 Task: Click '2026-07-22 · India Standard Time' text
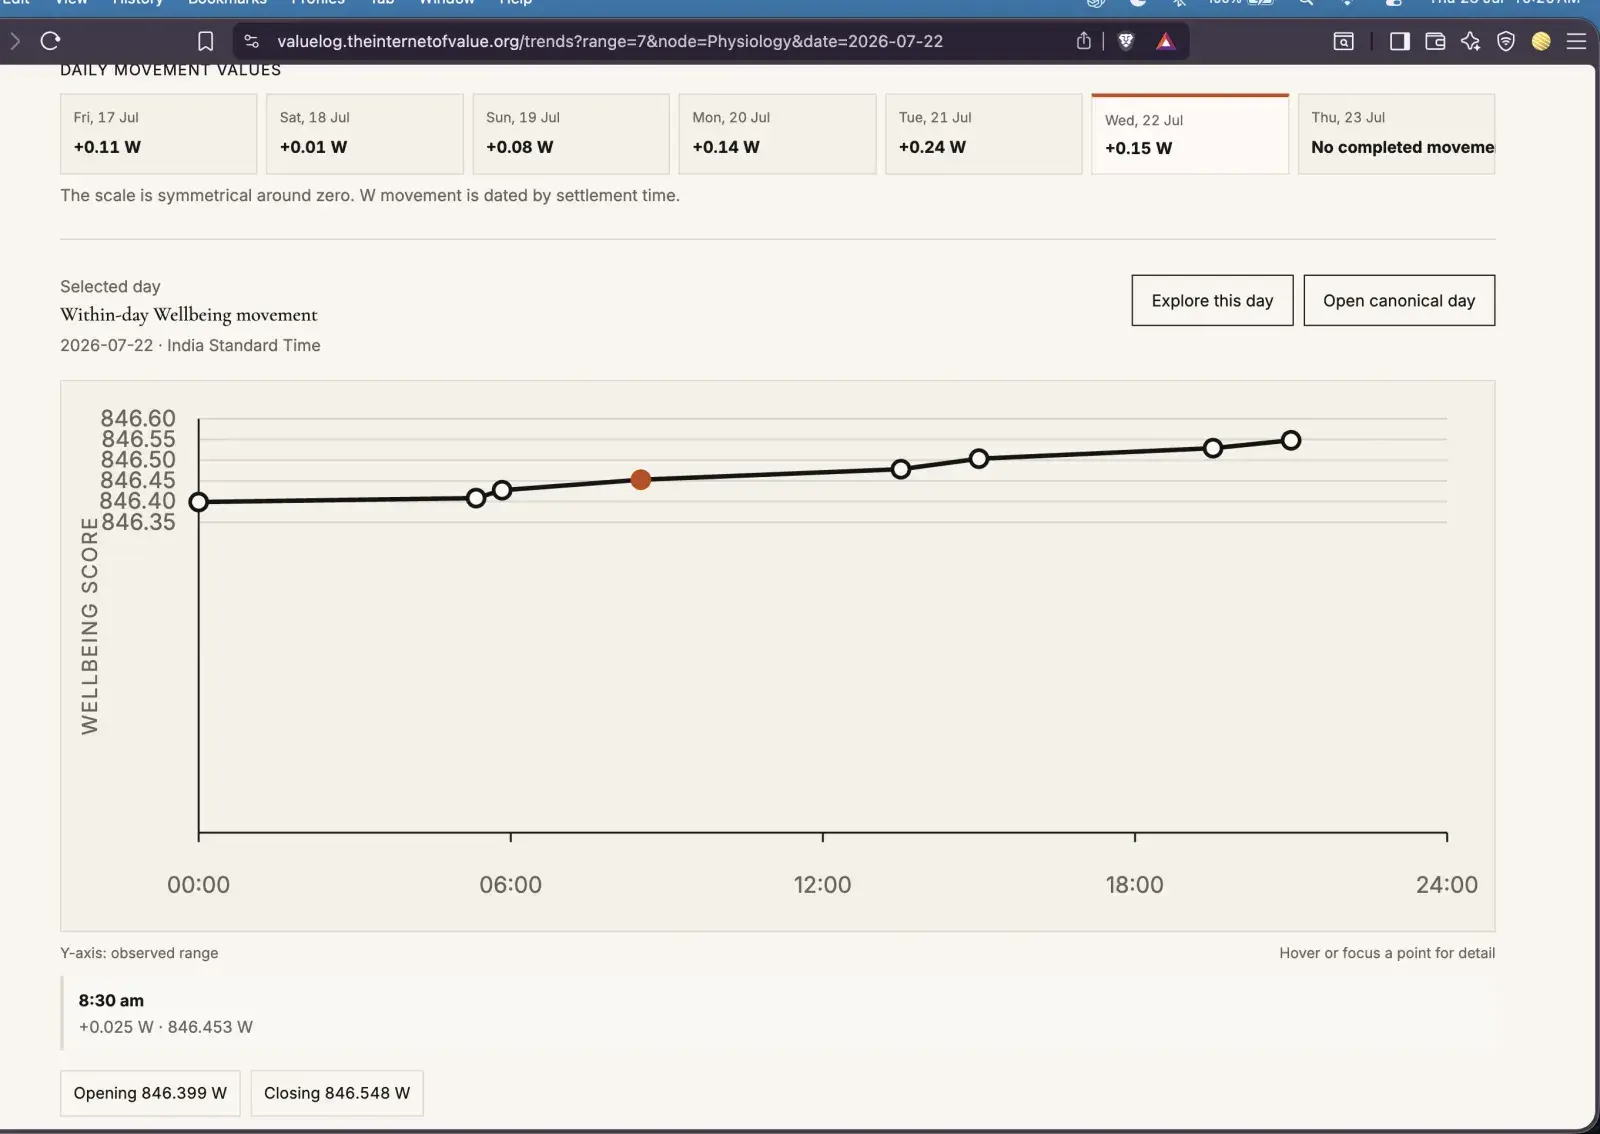coord(190,345)
